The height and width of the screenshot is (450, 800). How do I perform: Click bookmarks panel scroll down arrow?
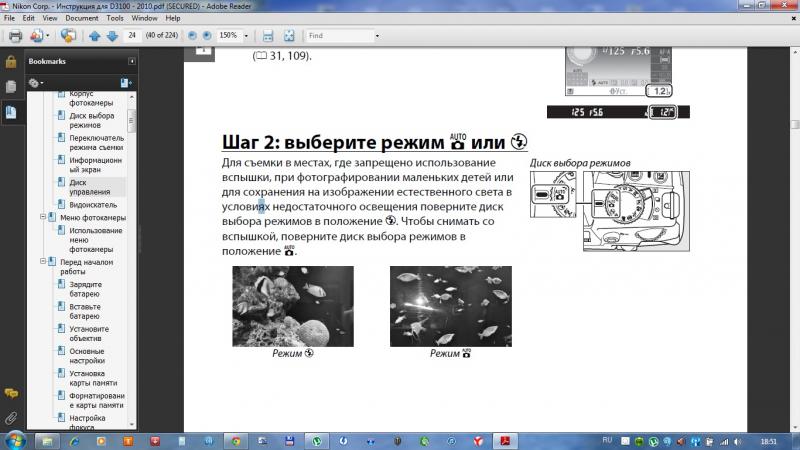[x=132, y=424]
